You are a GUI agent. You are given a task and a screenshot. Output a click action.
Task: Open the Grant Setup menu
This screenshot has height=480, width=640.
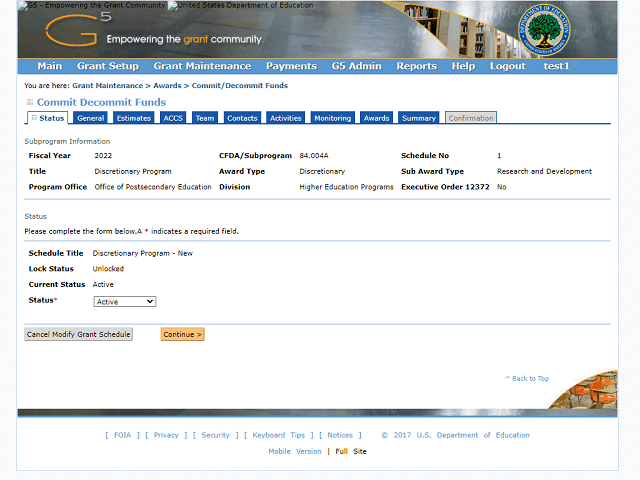tap(108, 66)
